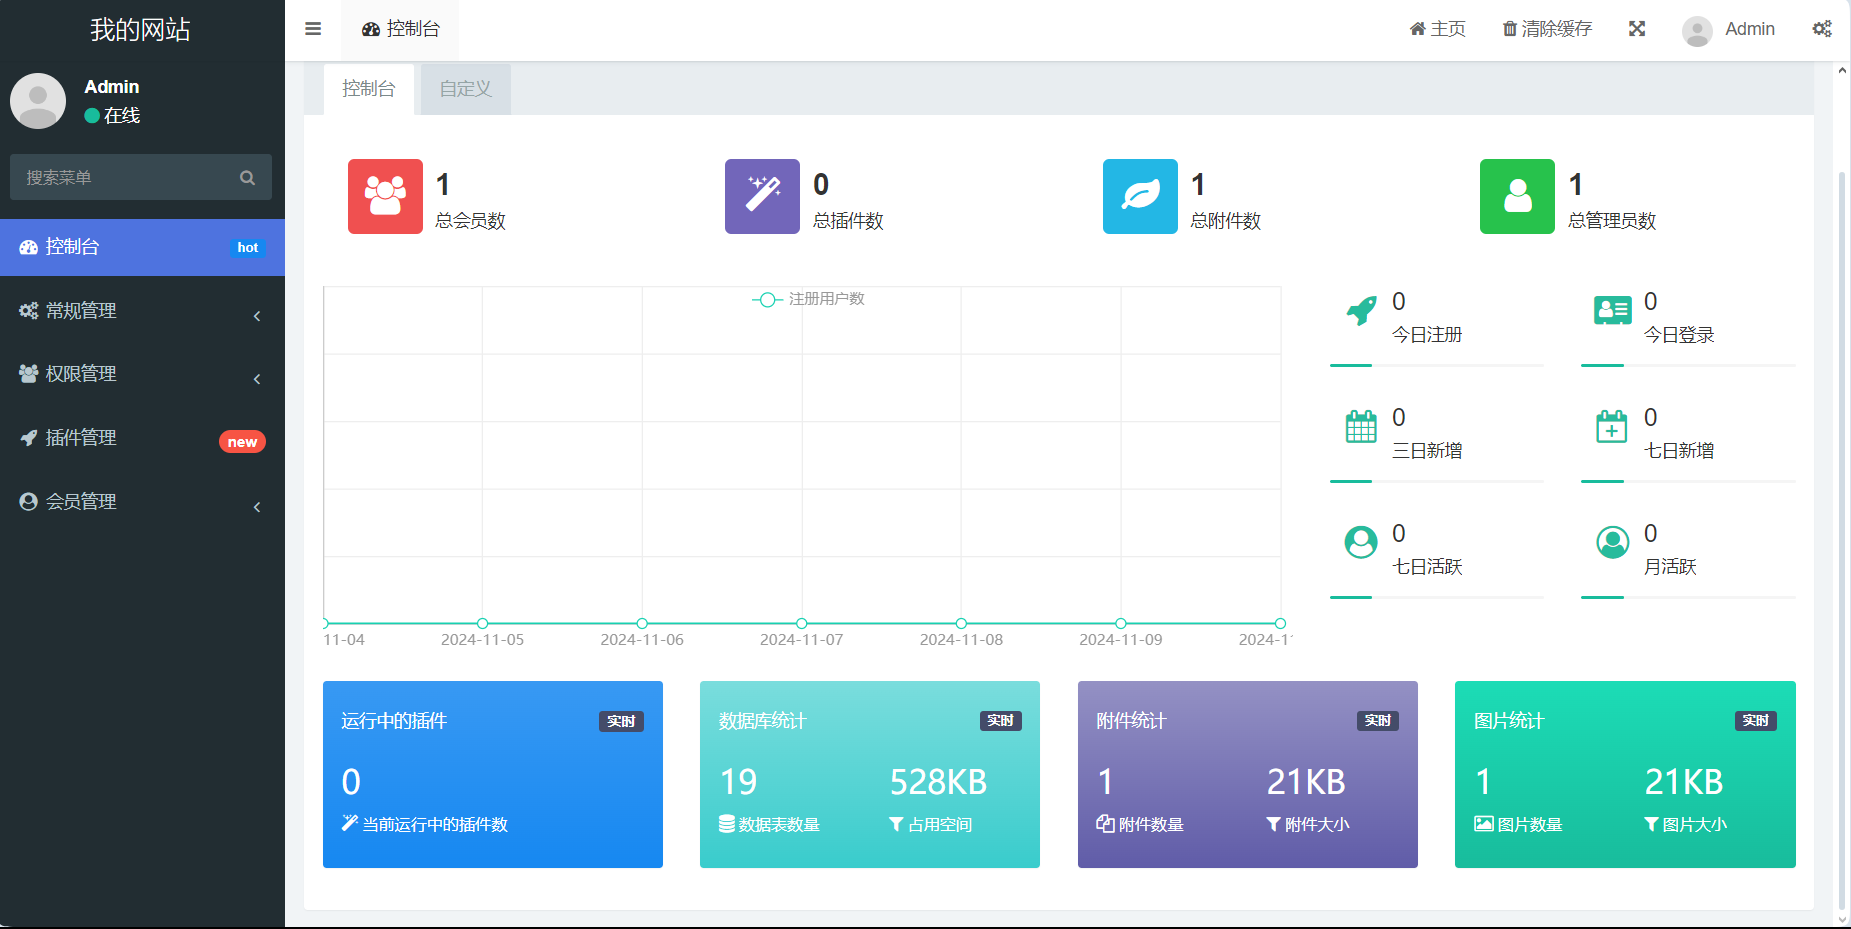Click the gears icon beside 常规管理
The image size is (1851, 929).
pyautogui.click(x=29, y=311)
